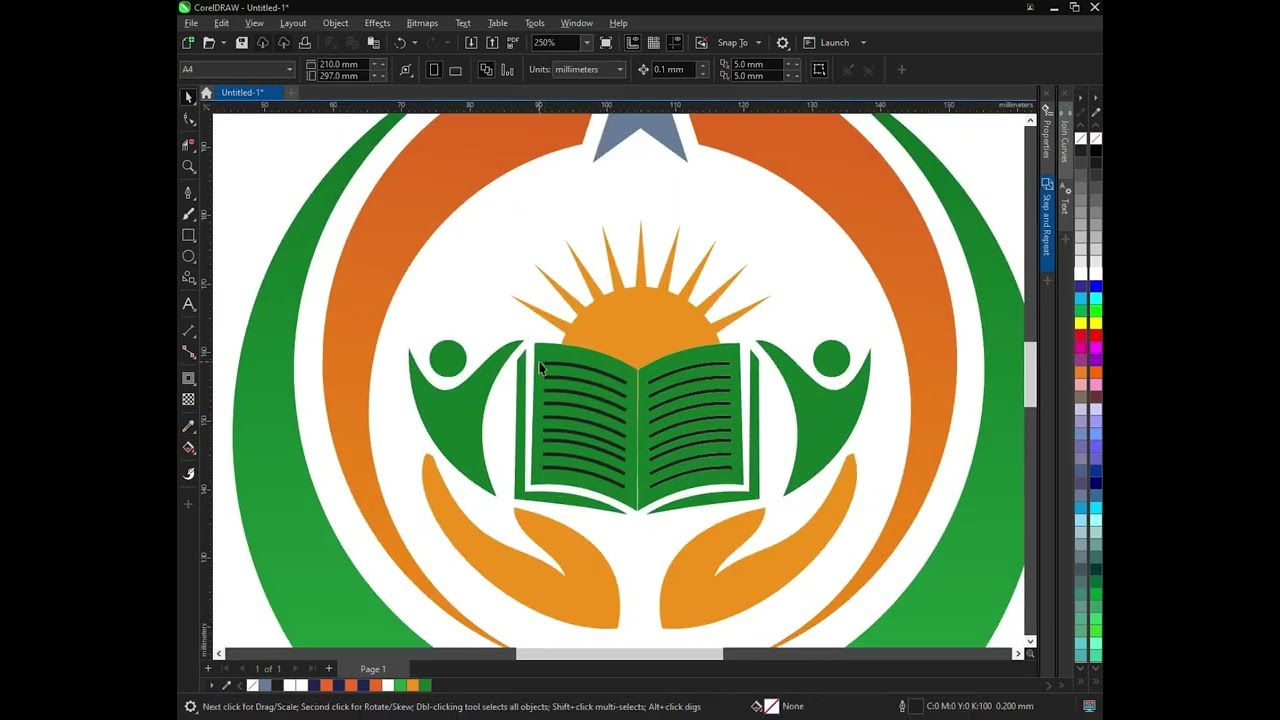The width and height of the screenshot is (1280, 720).
Task: Open the Layout menu
Action: [293, 23]
